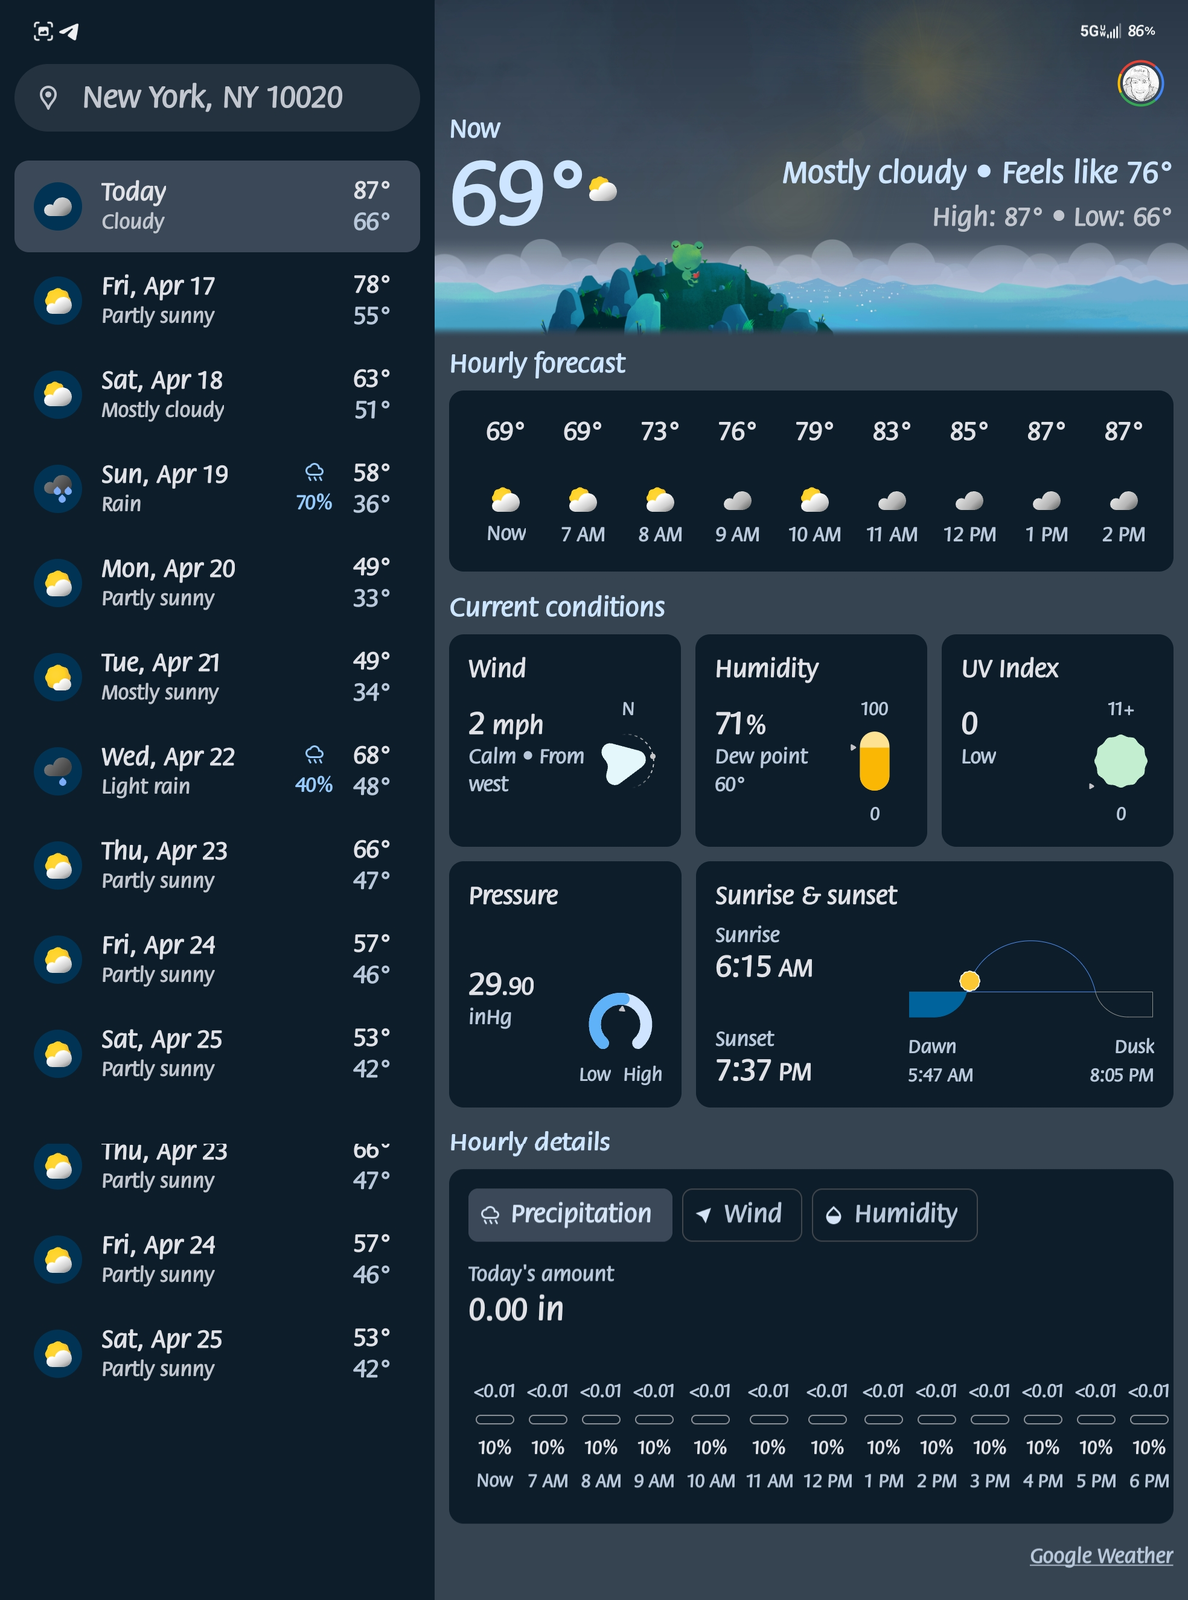Select the Today Cloudy forecast row

pos(217,206)
